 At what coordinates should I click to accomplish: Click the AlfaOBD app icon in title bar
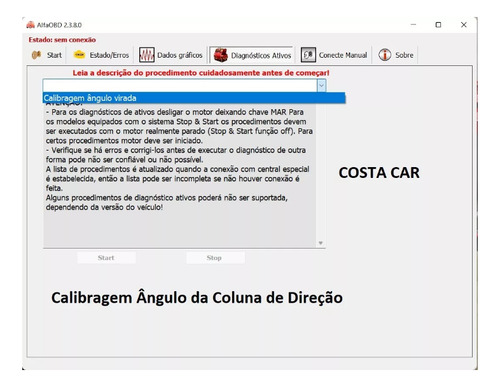coord(31,25)
